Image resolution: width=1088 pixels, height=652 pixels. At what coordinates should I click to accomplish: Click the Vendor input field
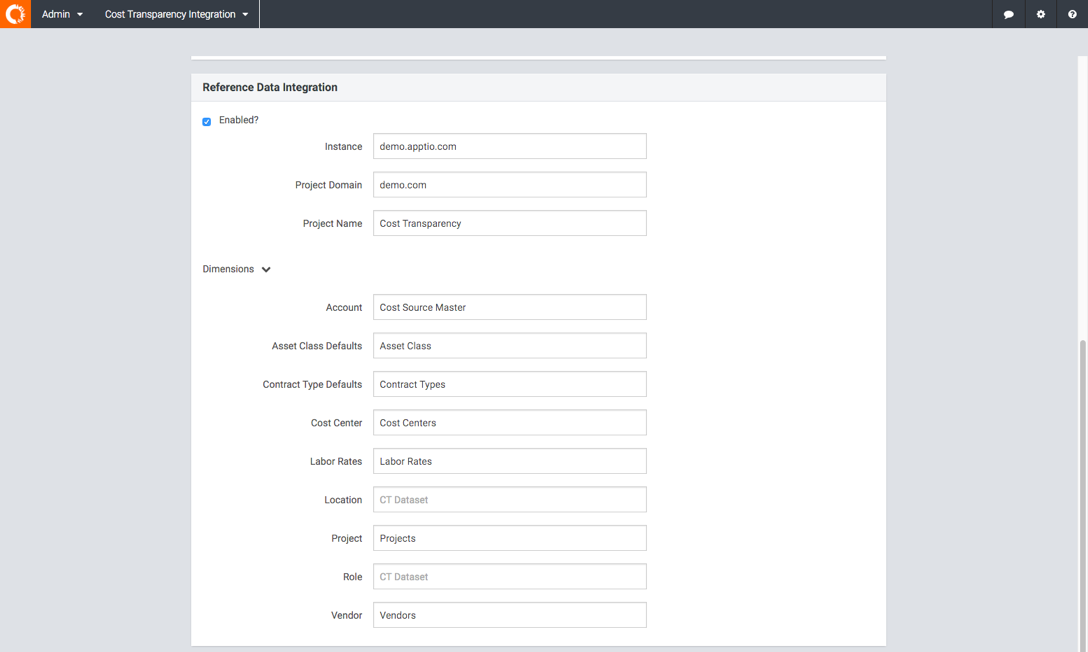509,615
